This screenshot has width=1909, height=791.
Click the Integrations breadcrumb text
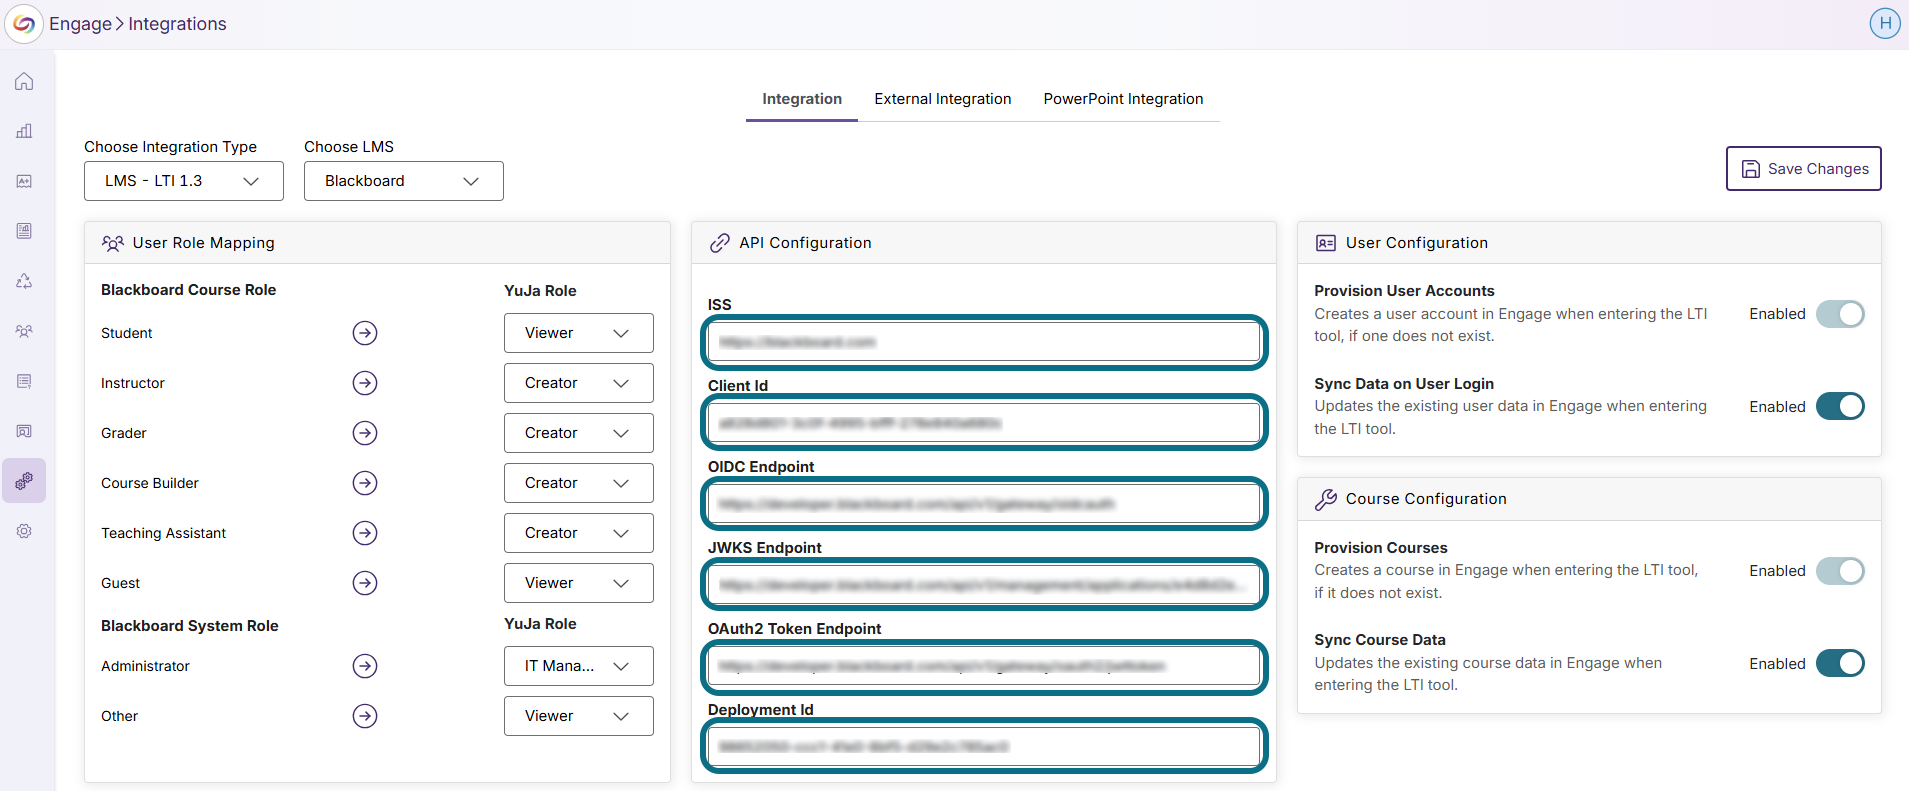pyautogui.click(x=177, y=24)
